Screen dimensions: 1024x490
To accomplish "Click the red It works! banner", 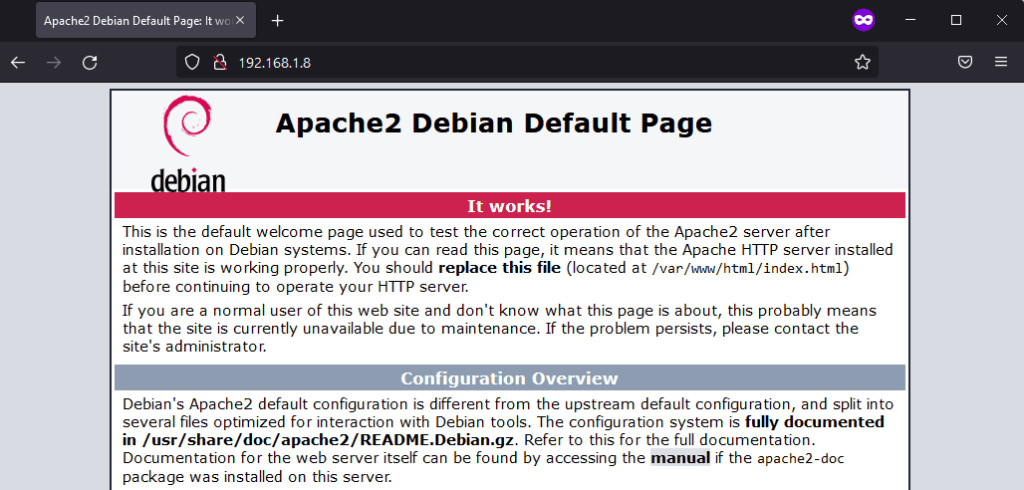I will pos(509,206).
